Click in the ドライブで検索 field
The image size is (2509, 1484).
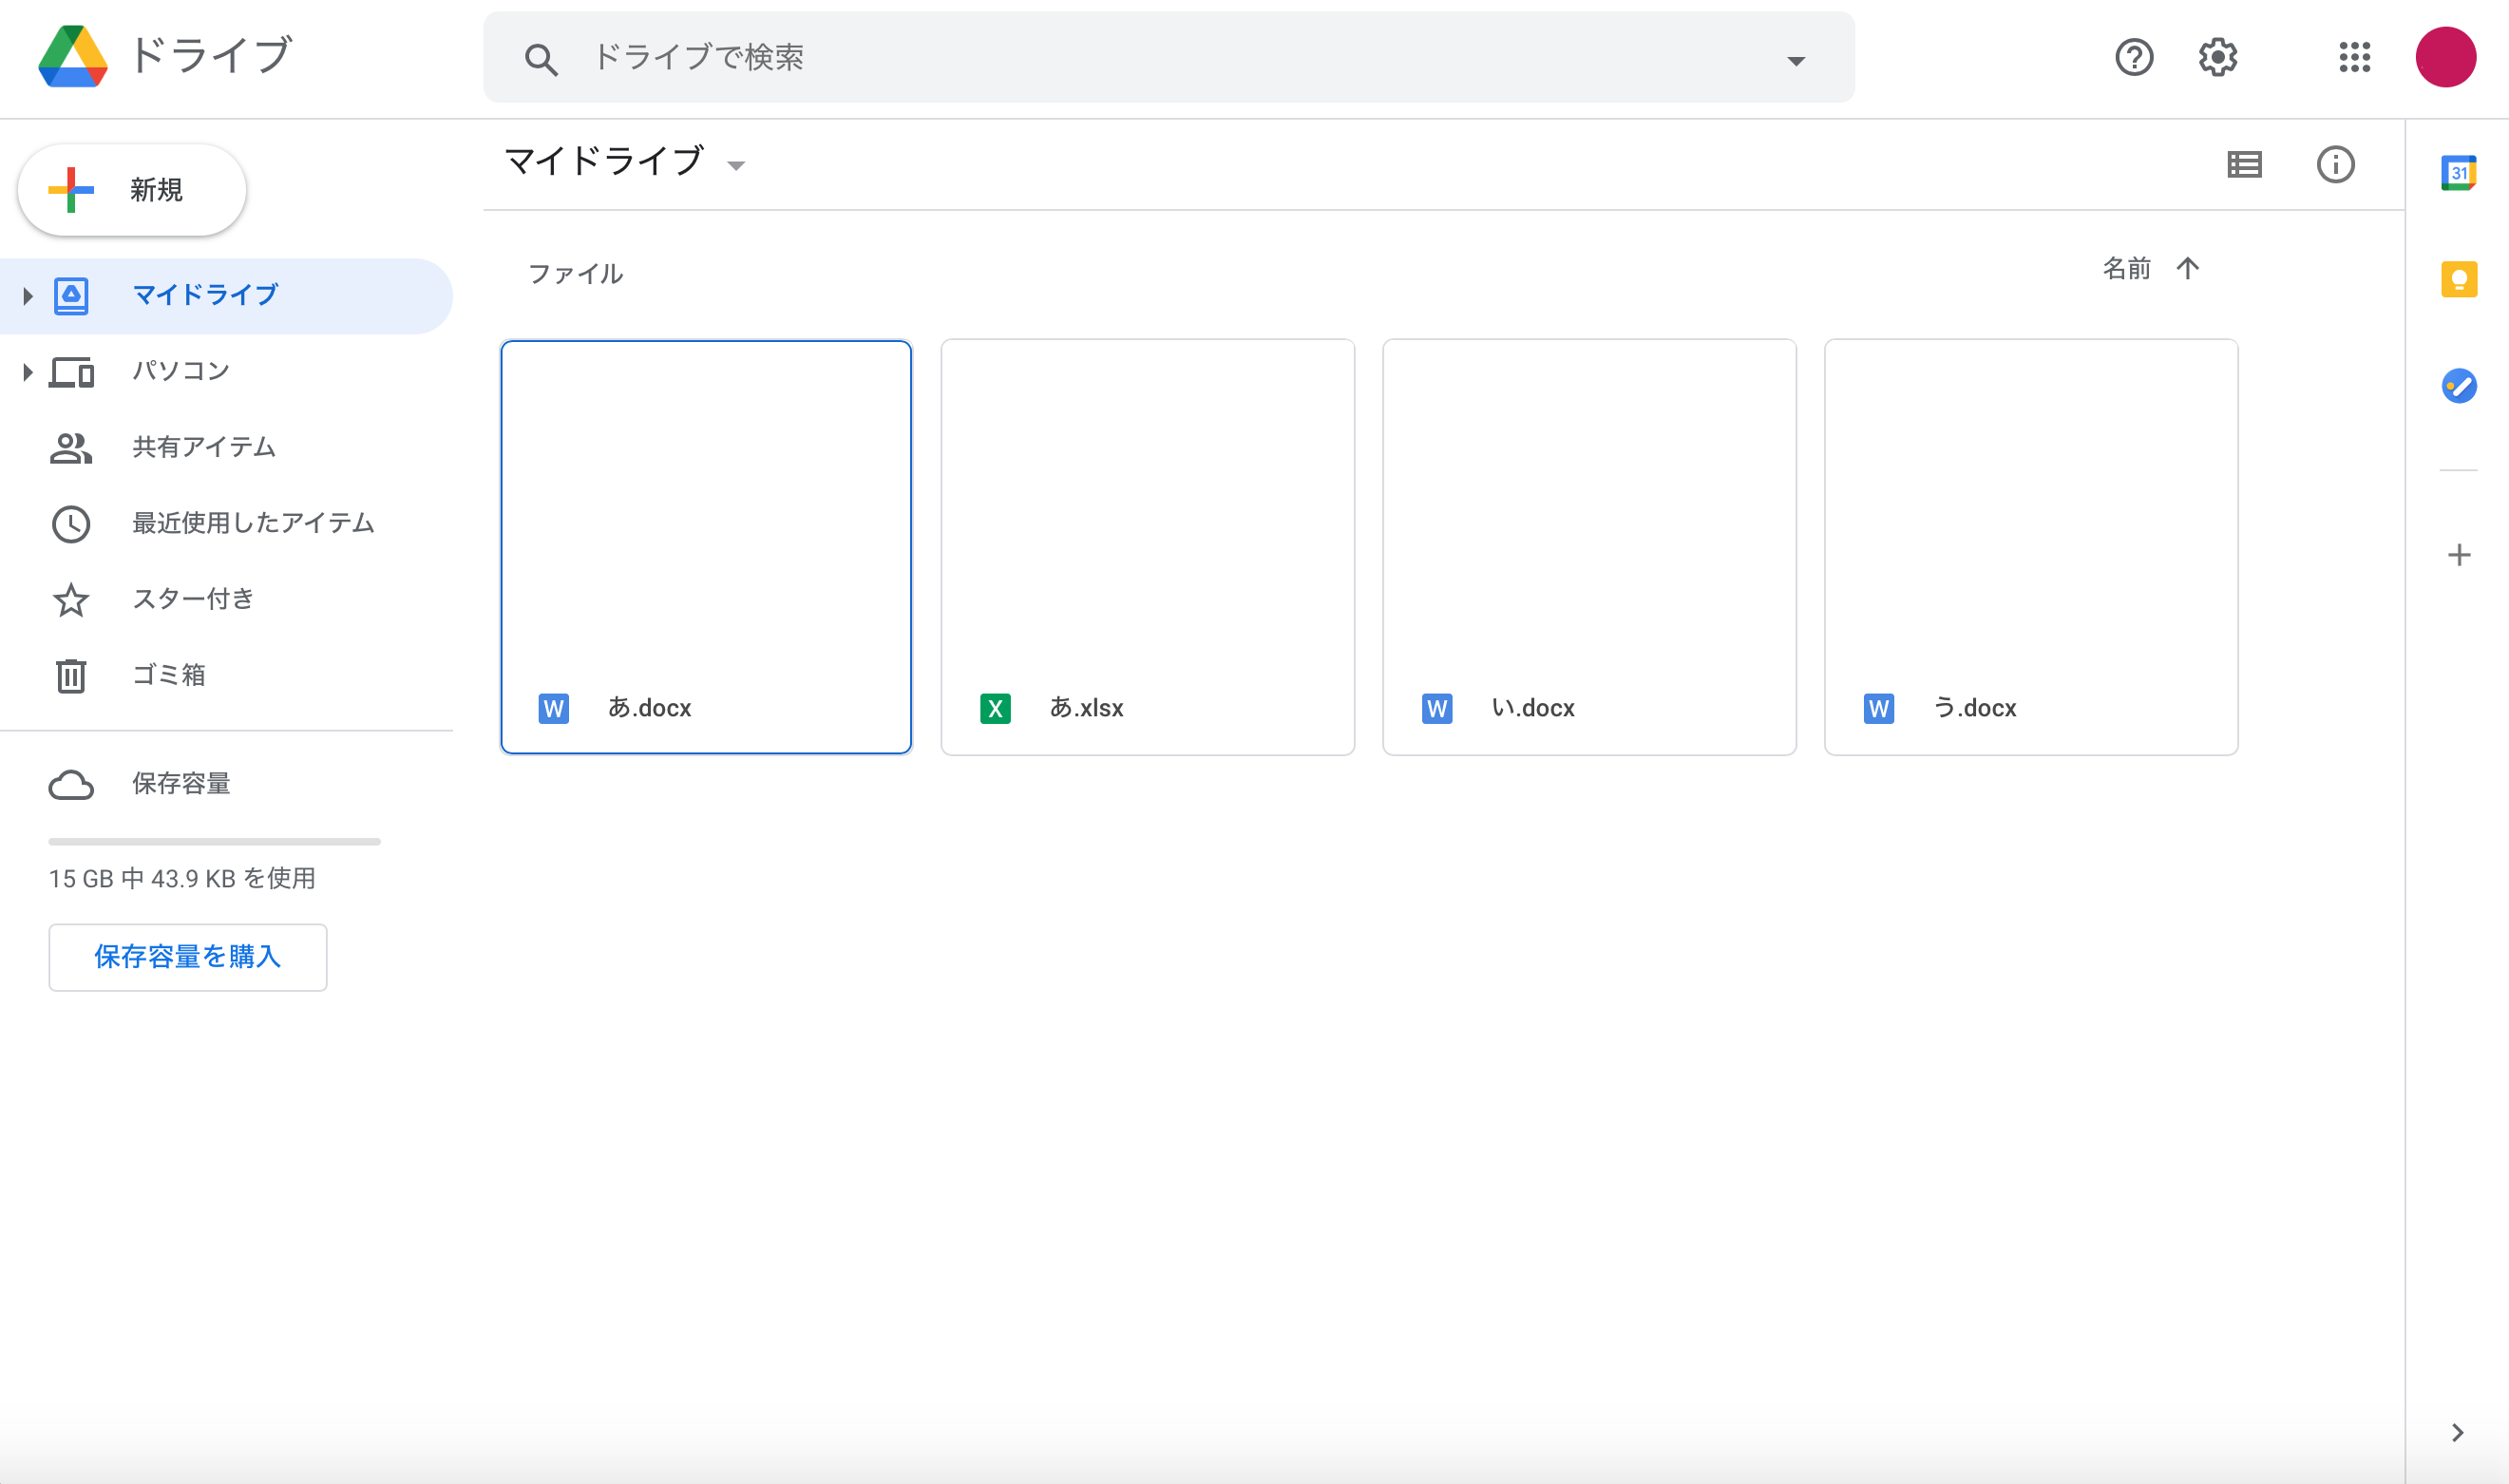(x=1169, y=57)
